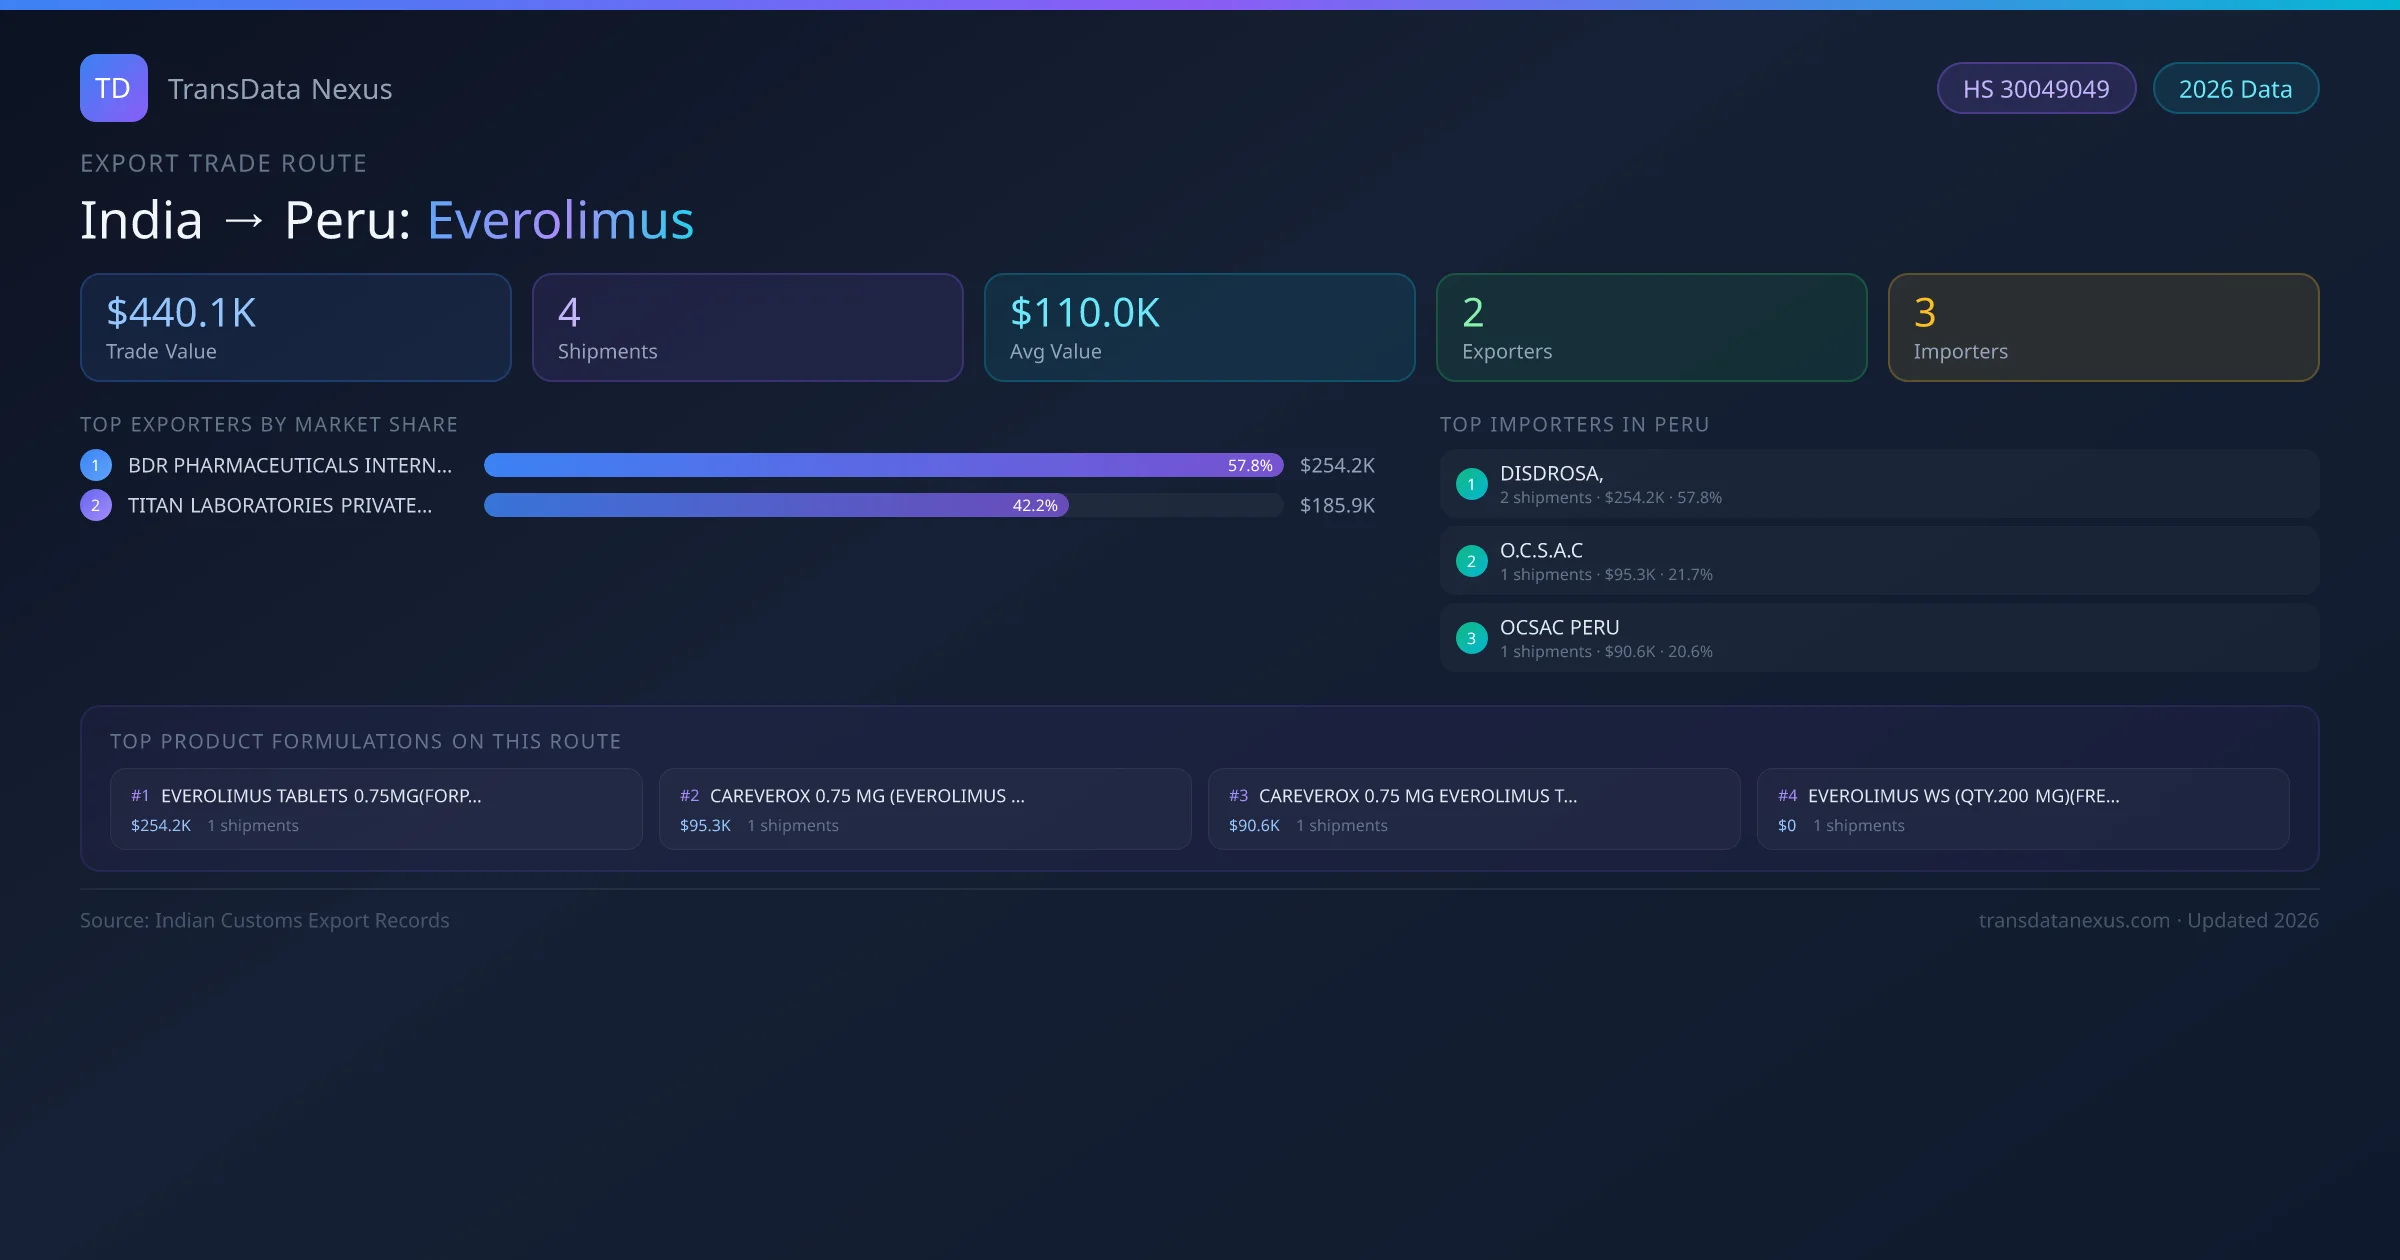Click the purple rank 2 exporter badge
Screen dimensions: 2400x1260
(x=96, y=505)
